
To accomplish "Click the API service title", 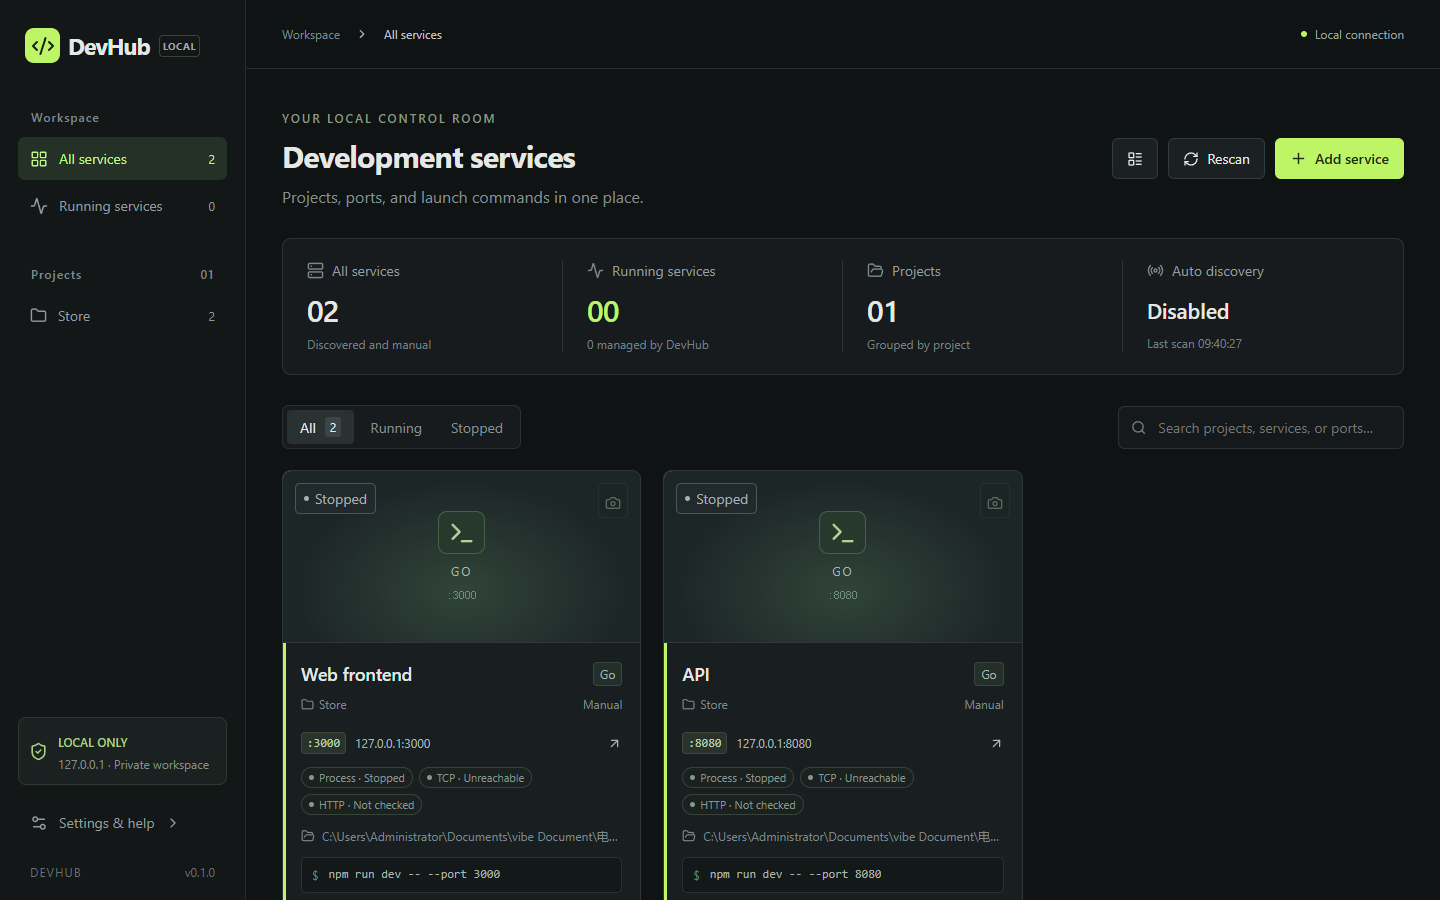I will [696, 675].
